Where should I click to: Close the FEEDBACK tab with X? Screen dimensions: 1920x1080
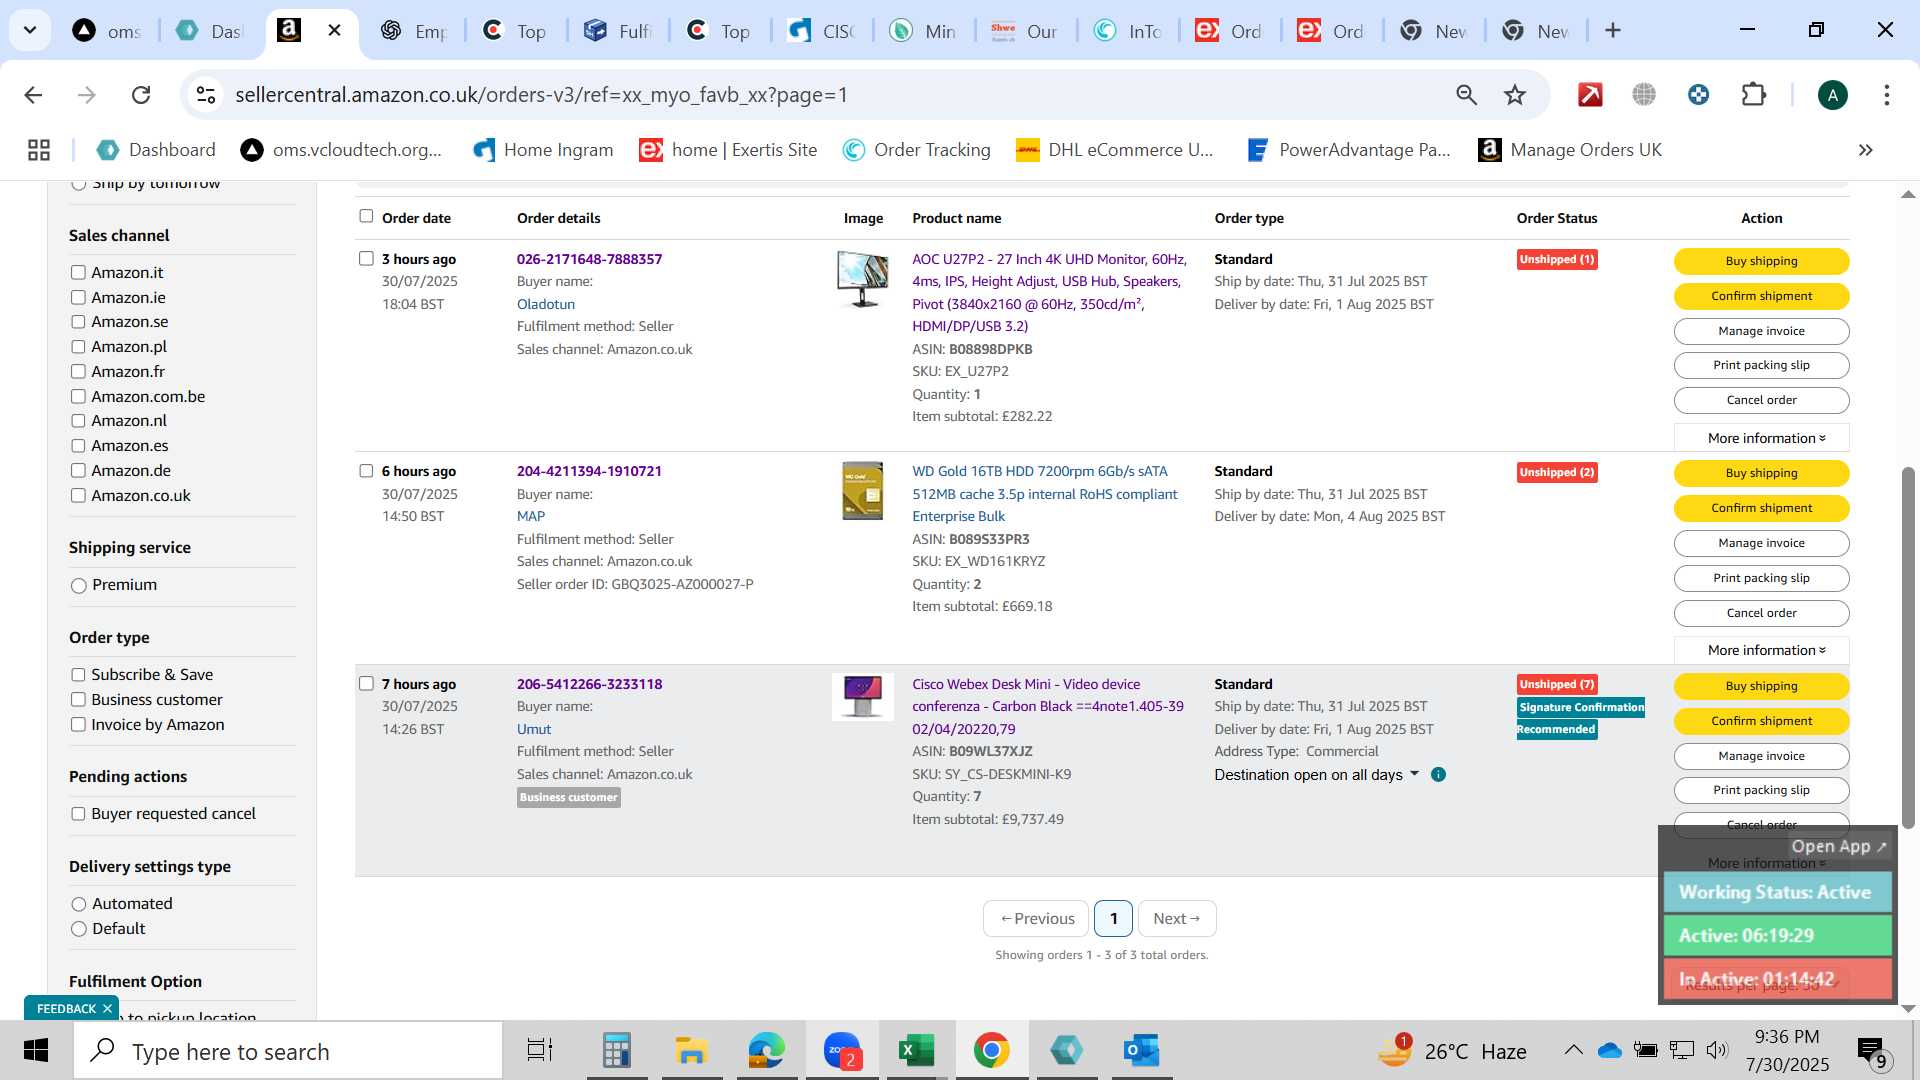(x=107, y=1009)
